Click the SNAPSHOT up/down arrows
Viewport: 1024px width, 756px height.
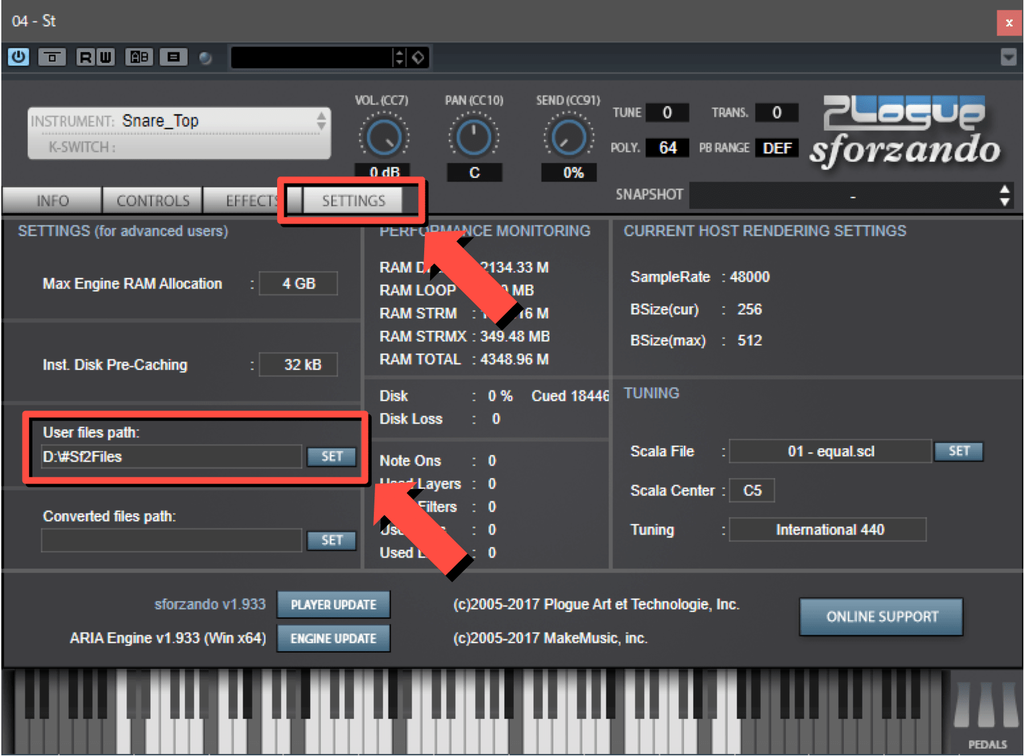click(1004, 195)
